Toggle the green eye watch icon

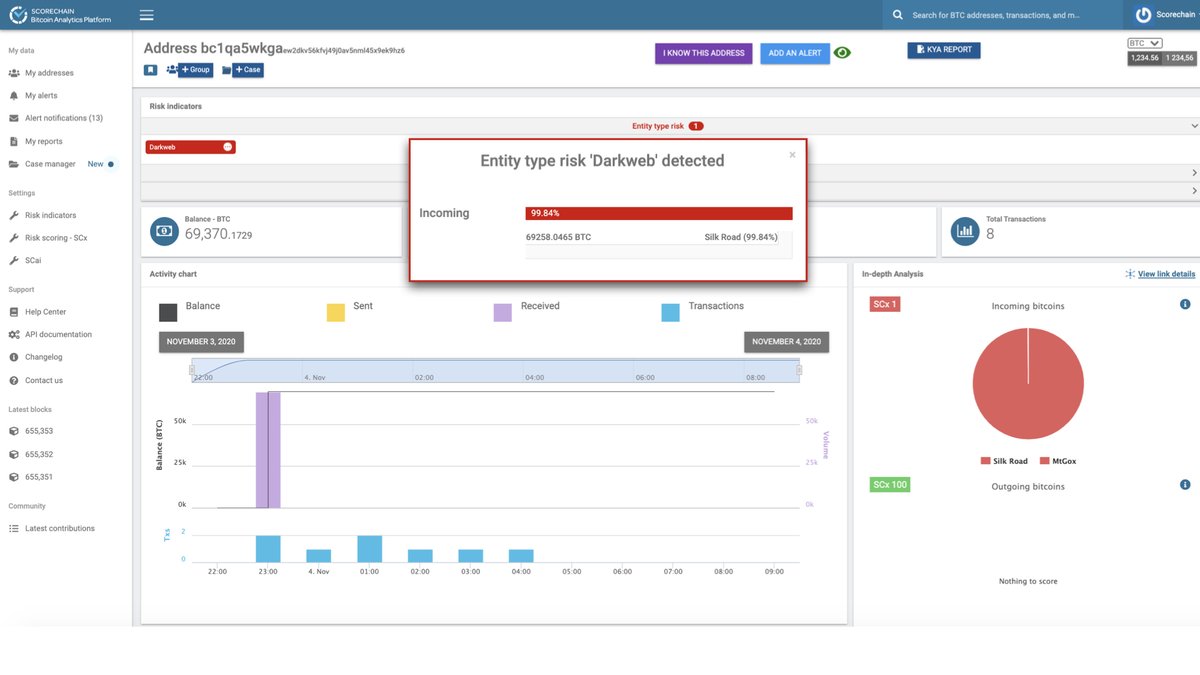pyautogui.click(x=843, y=53)
